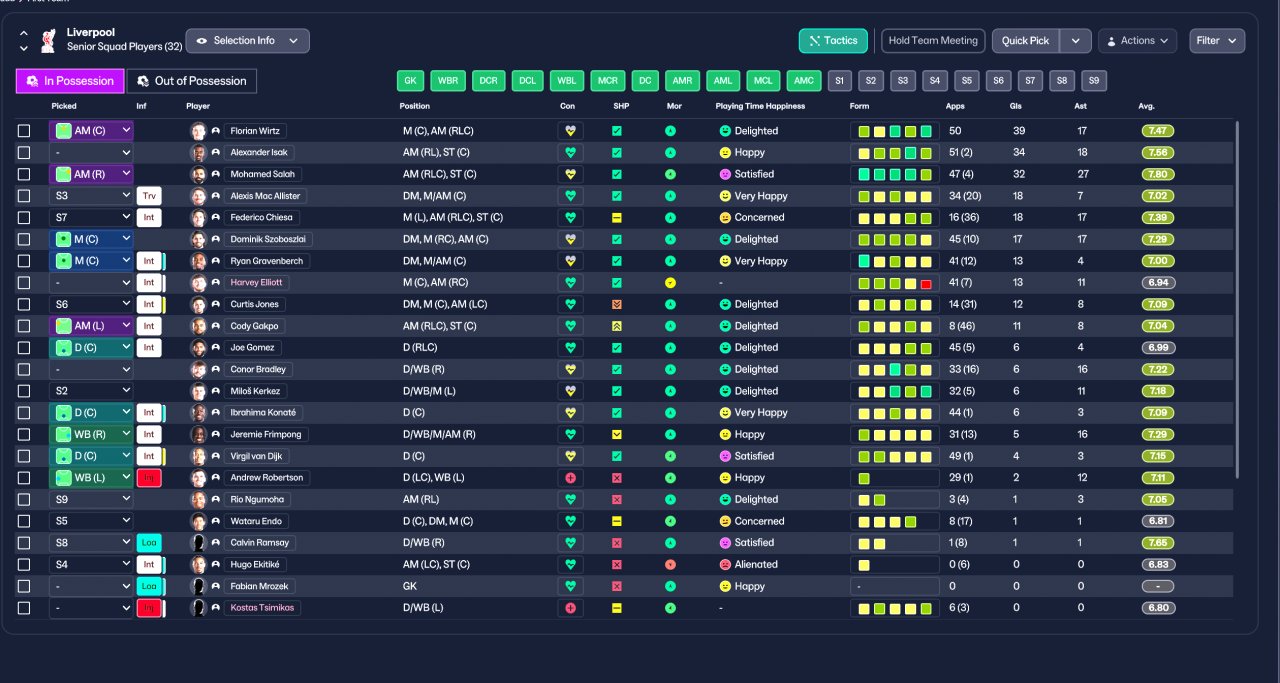Open Picked dropdown WB (R) for Jeremie Frimpong
This screenshot has width=1280, height=683.
[x=91, y=435]
